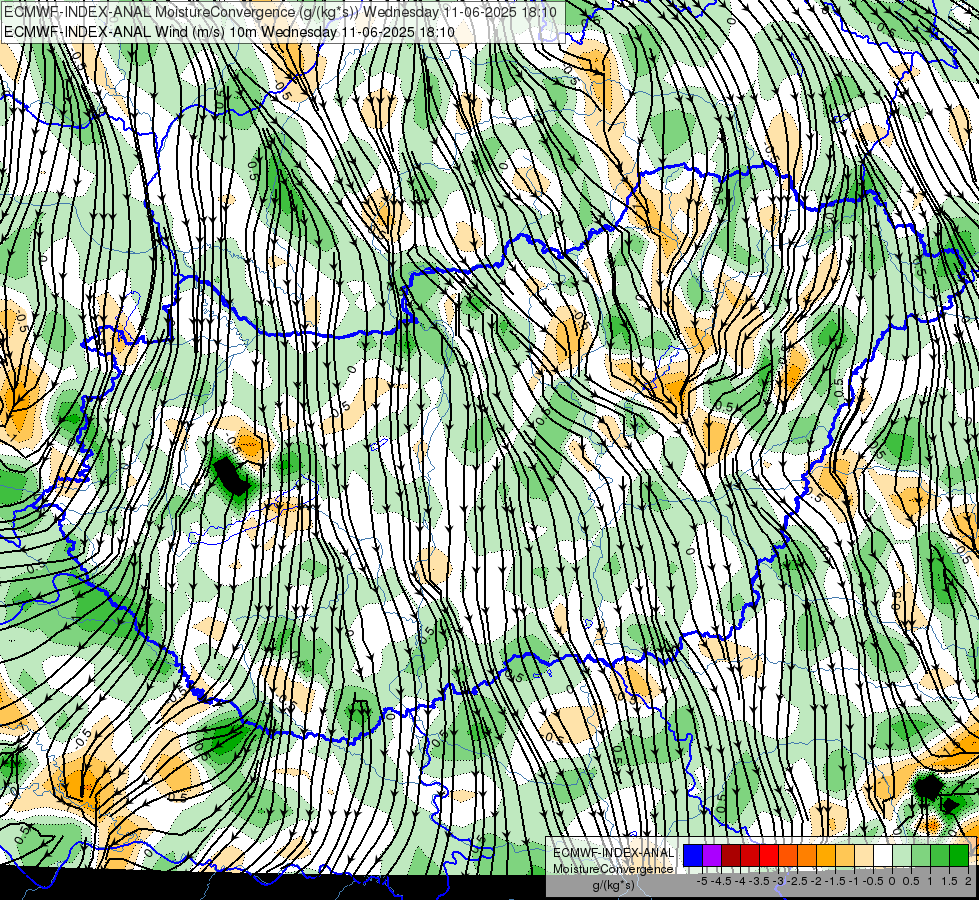
Task: Pick the palest green swatch beside white
Action: point(902,855)
